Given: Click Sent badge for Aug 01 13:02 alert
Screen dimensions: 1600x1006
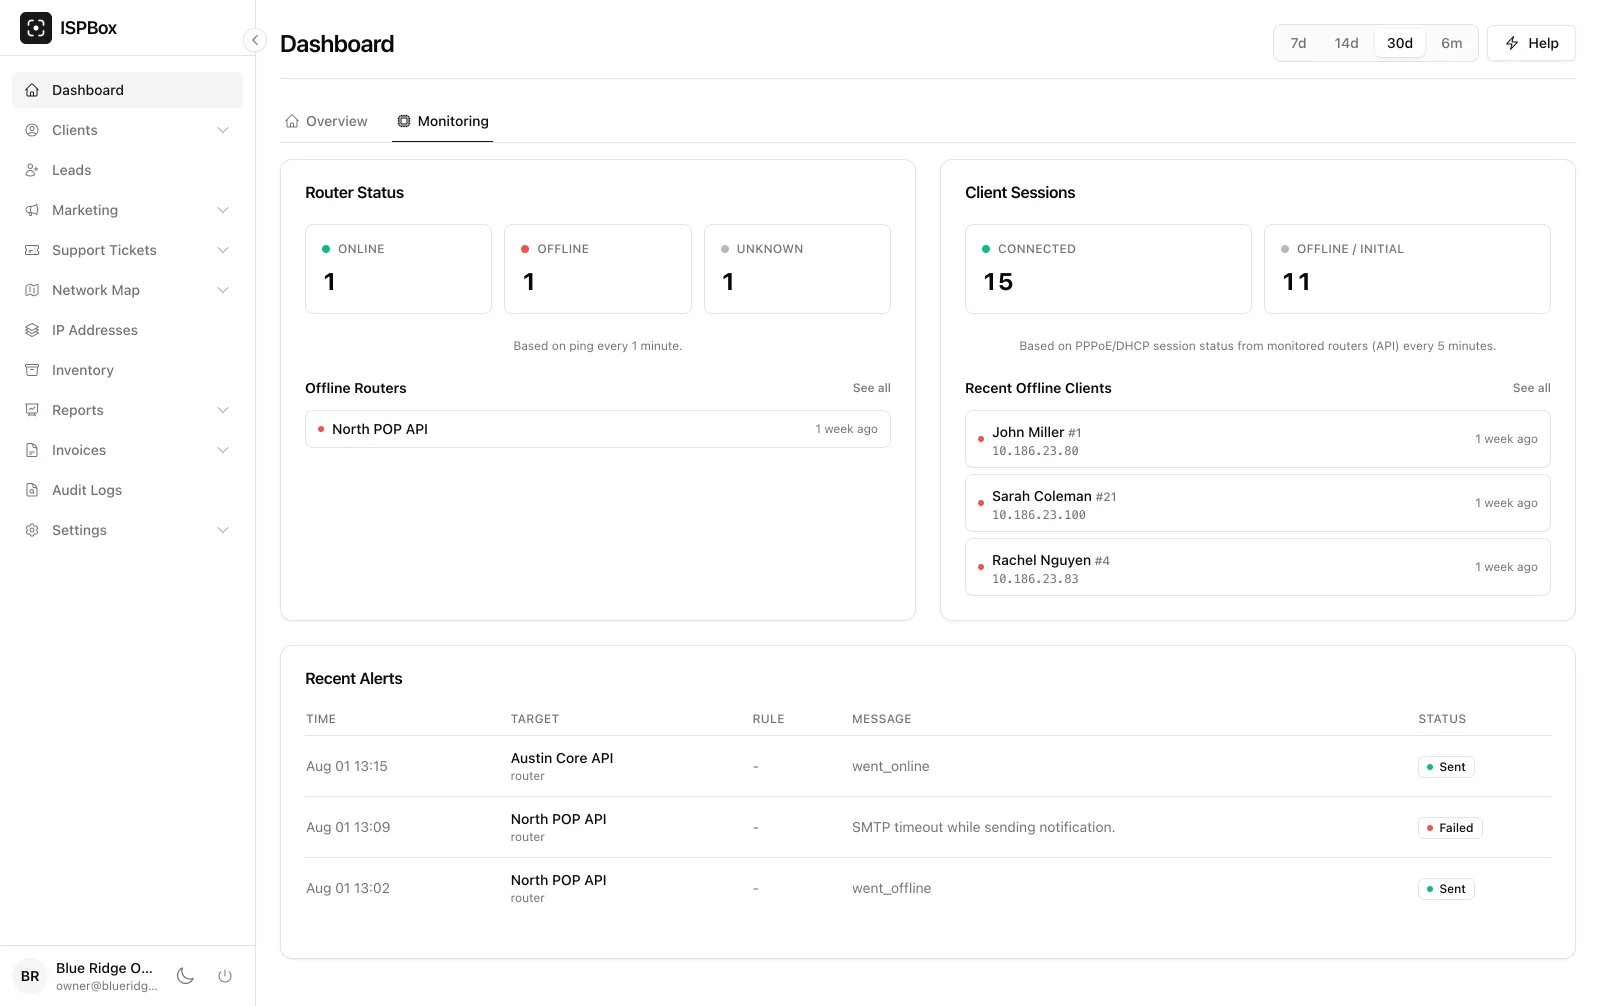Looking at the screenshot, I should (1446, 889).
